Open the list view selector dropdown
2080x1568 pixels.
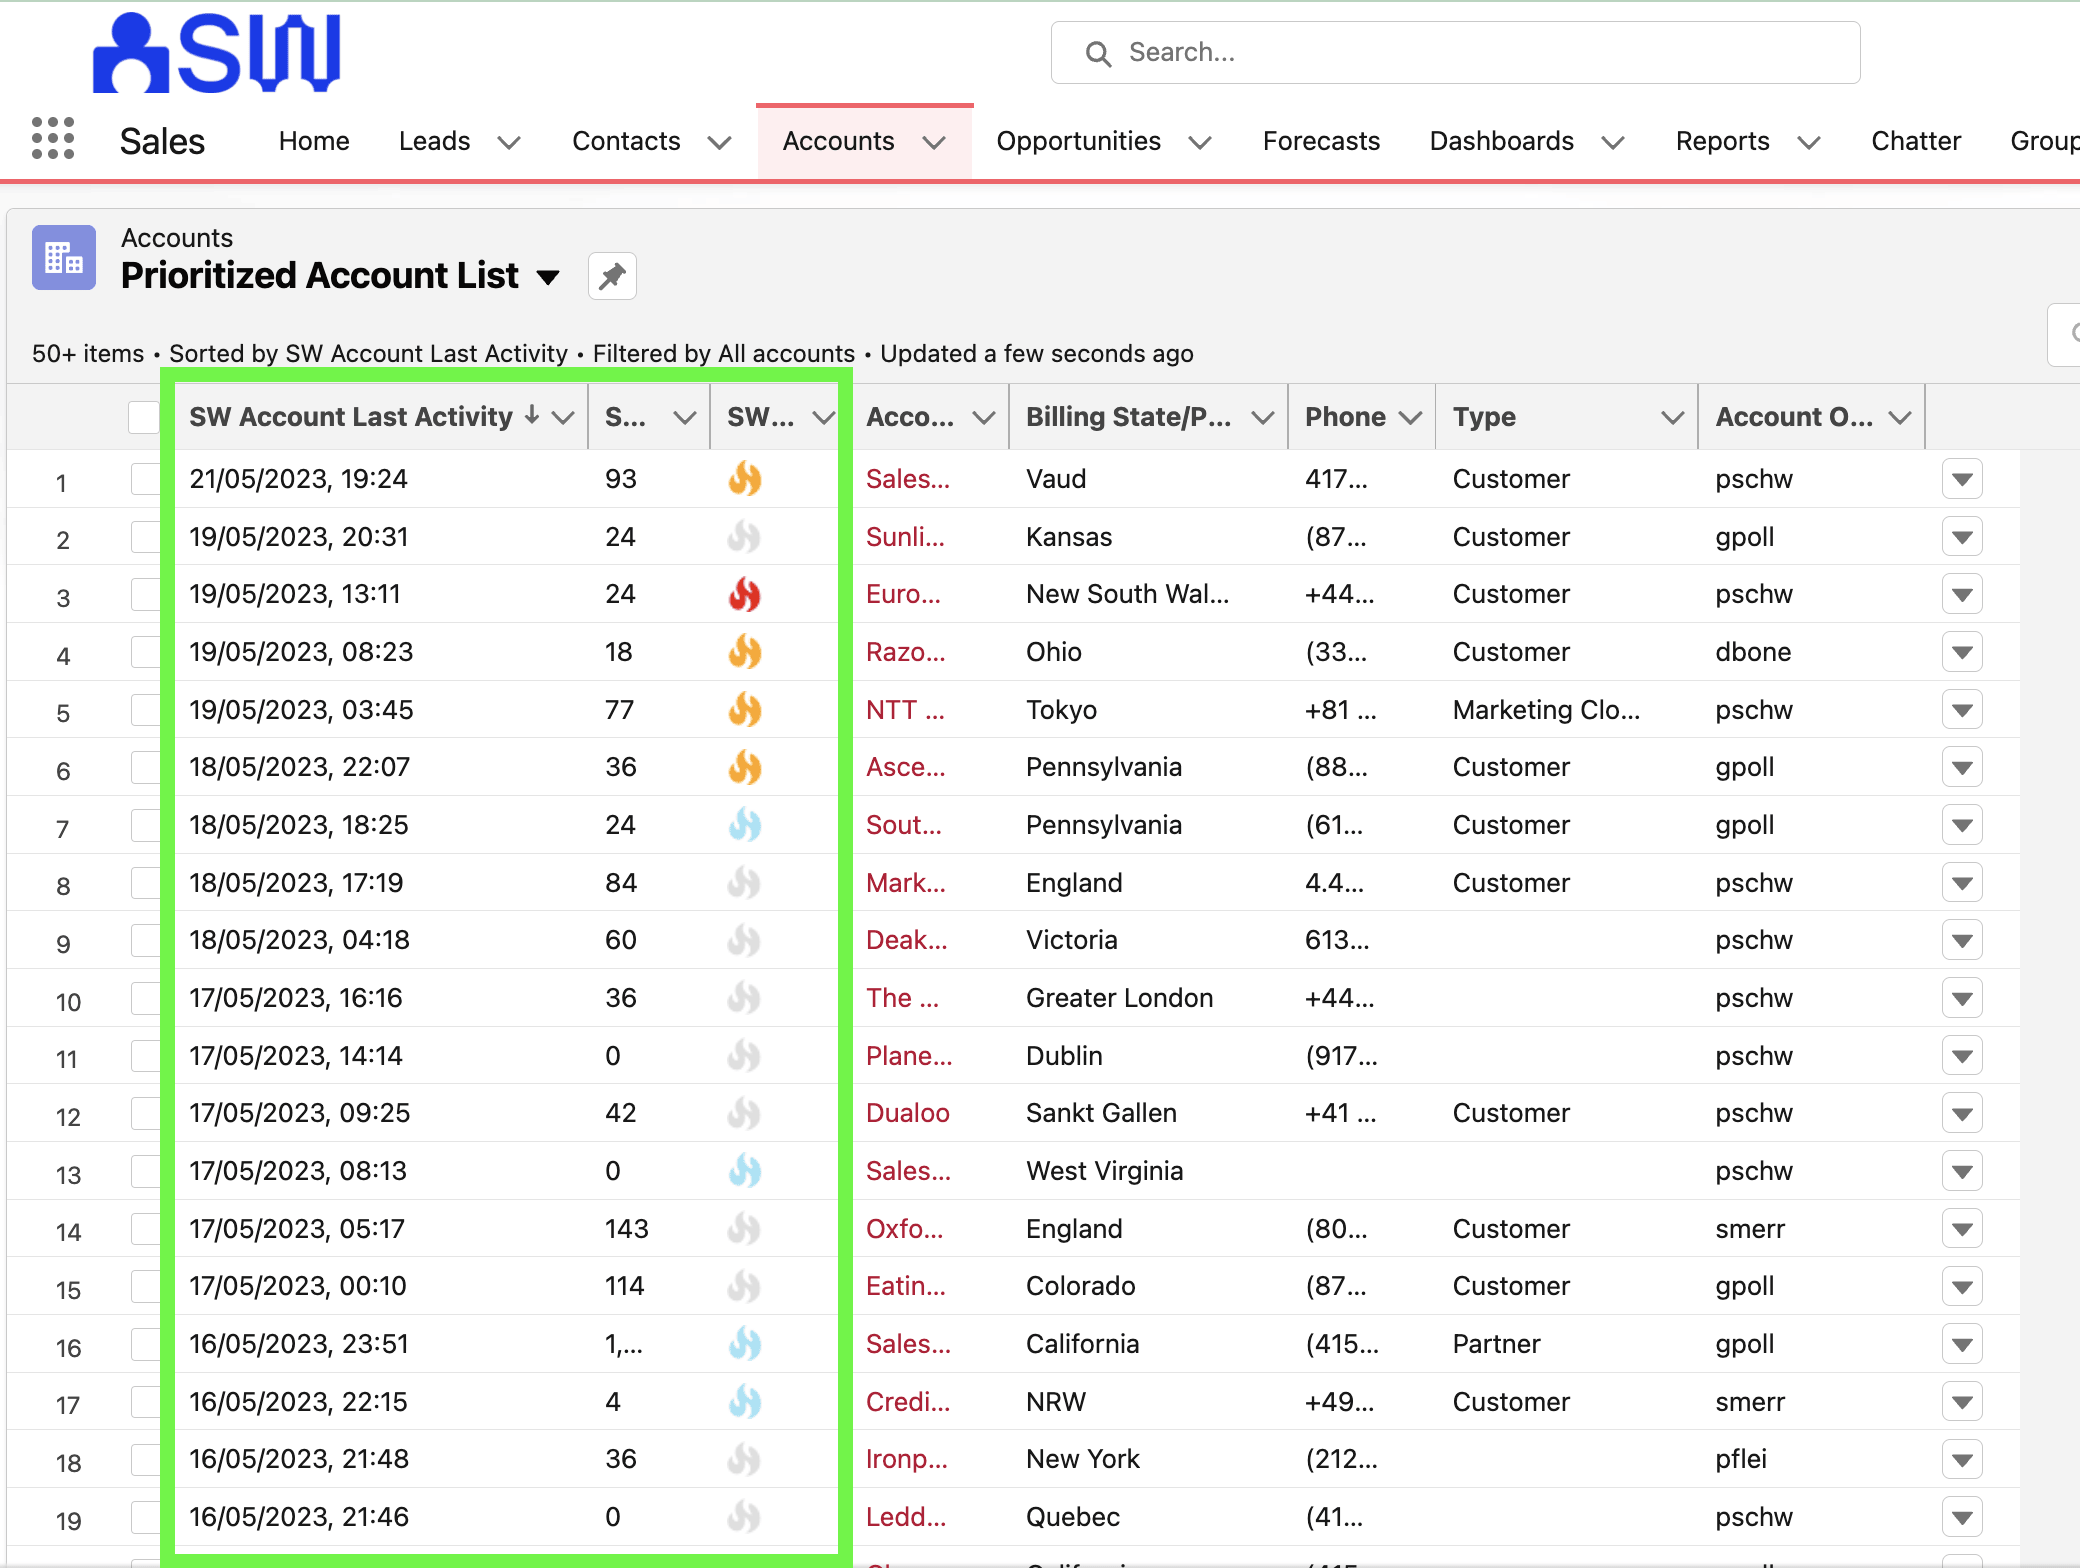[x=549, y=278]
